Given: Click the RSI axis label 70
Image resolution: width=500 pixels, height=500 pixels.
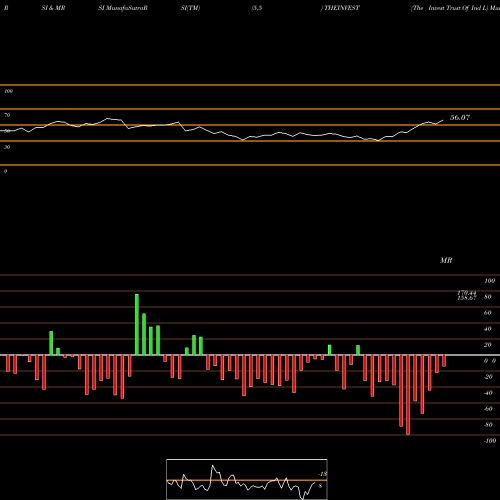Looking at the screenshot, I should coord(7,115).
